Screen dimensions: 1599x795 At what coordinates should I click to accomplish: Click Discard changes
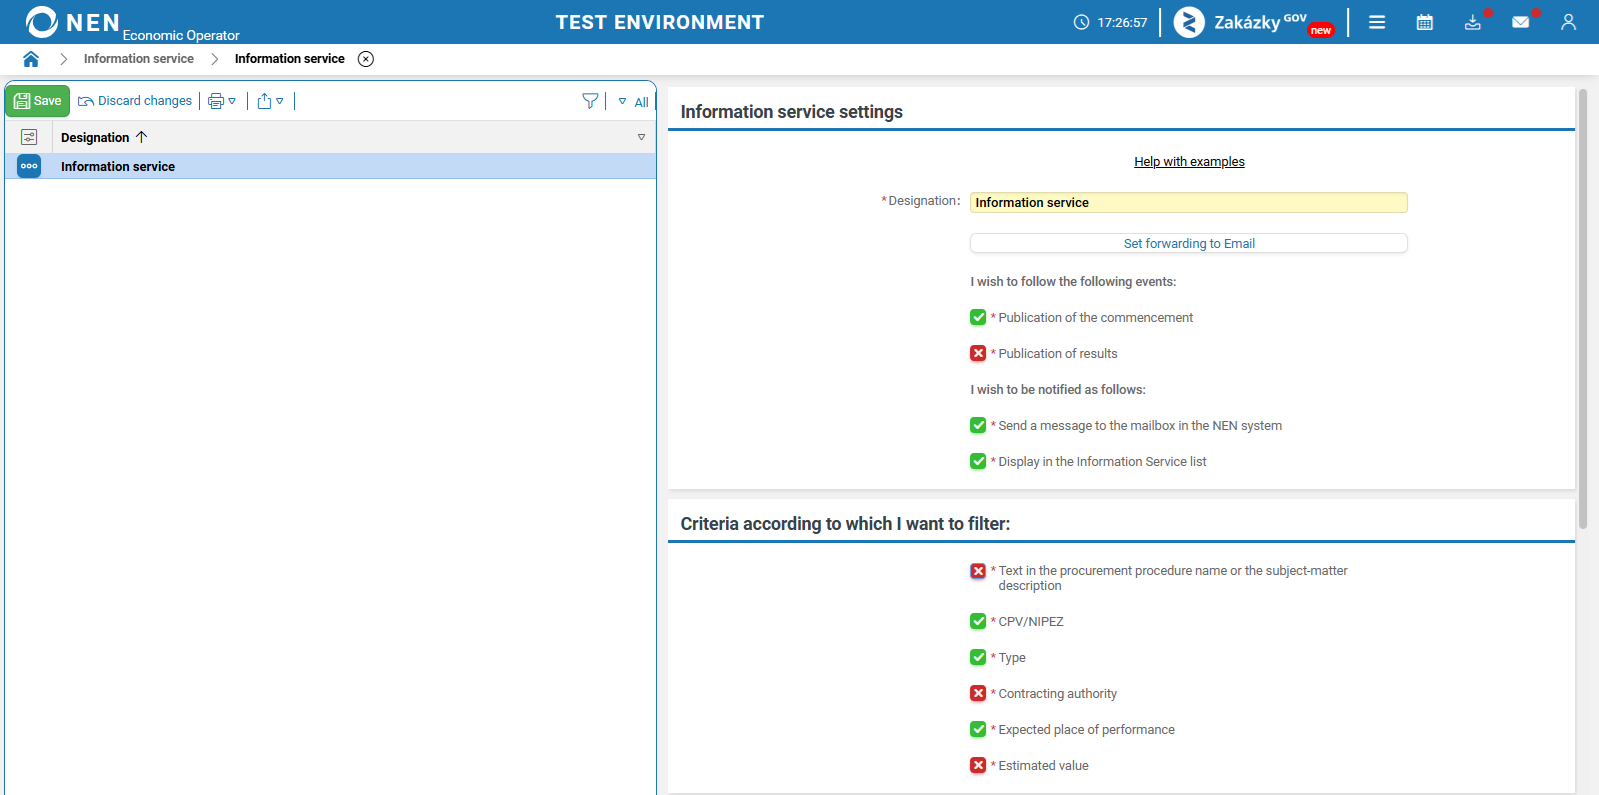(x=135, y=101)
